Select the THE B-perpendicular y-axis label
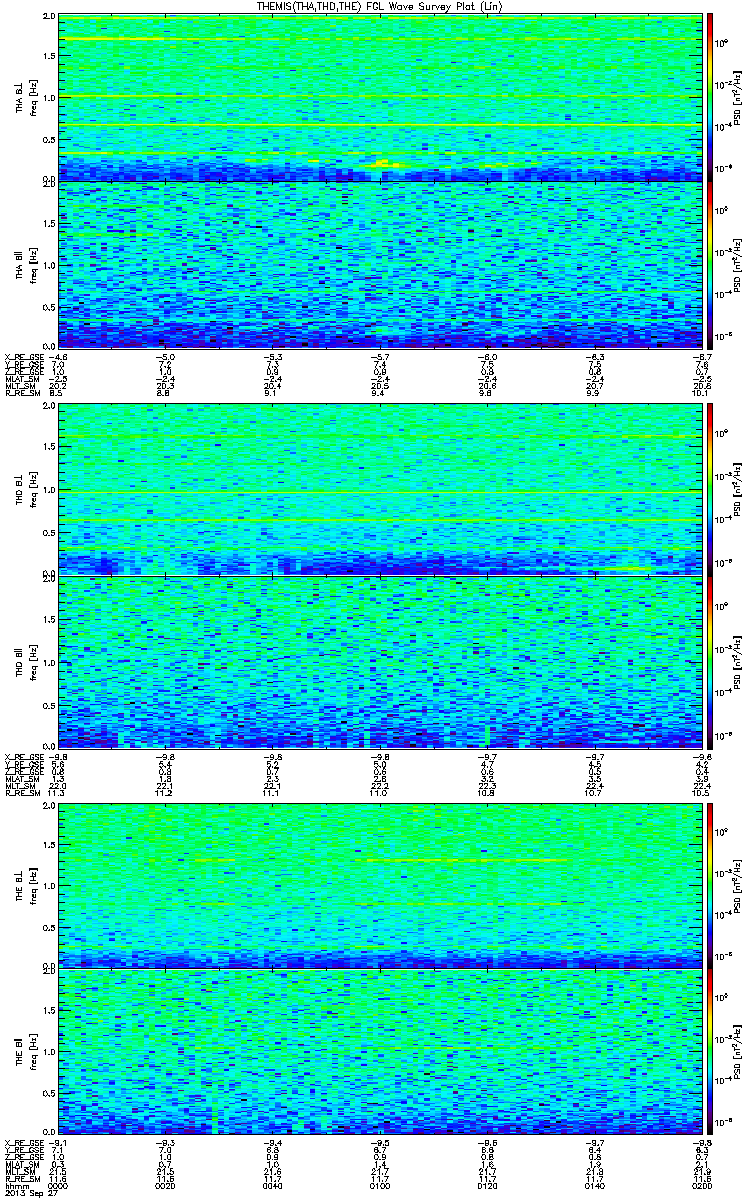Screen dimensions: 750x1200 click(x=20, y=884)
